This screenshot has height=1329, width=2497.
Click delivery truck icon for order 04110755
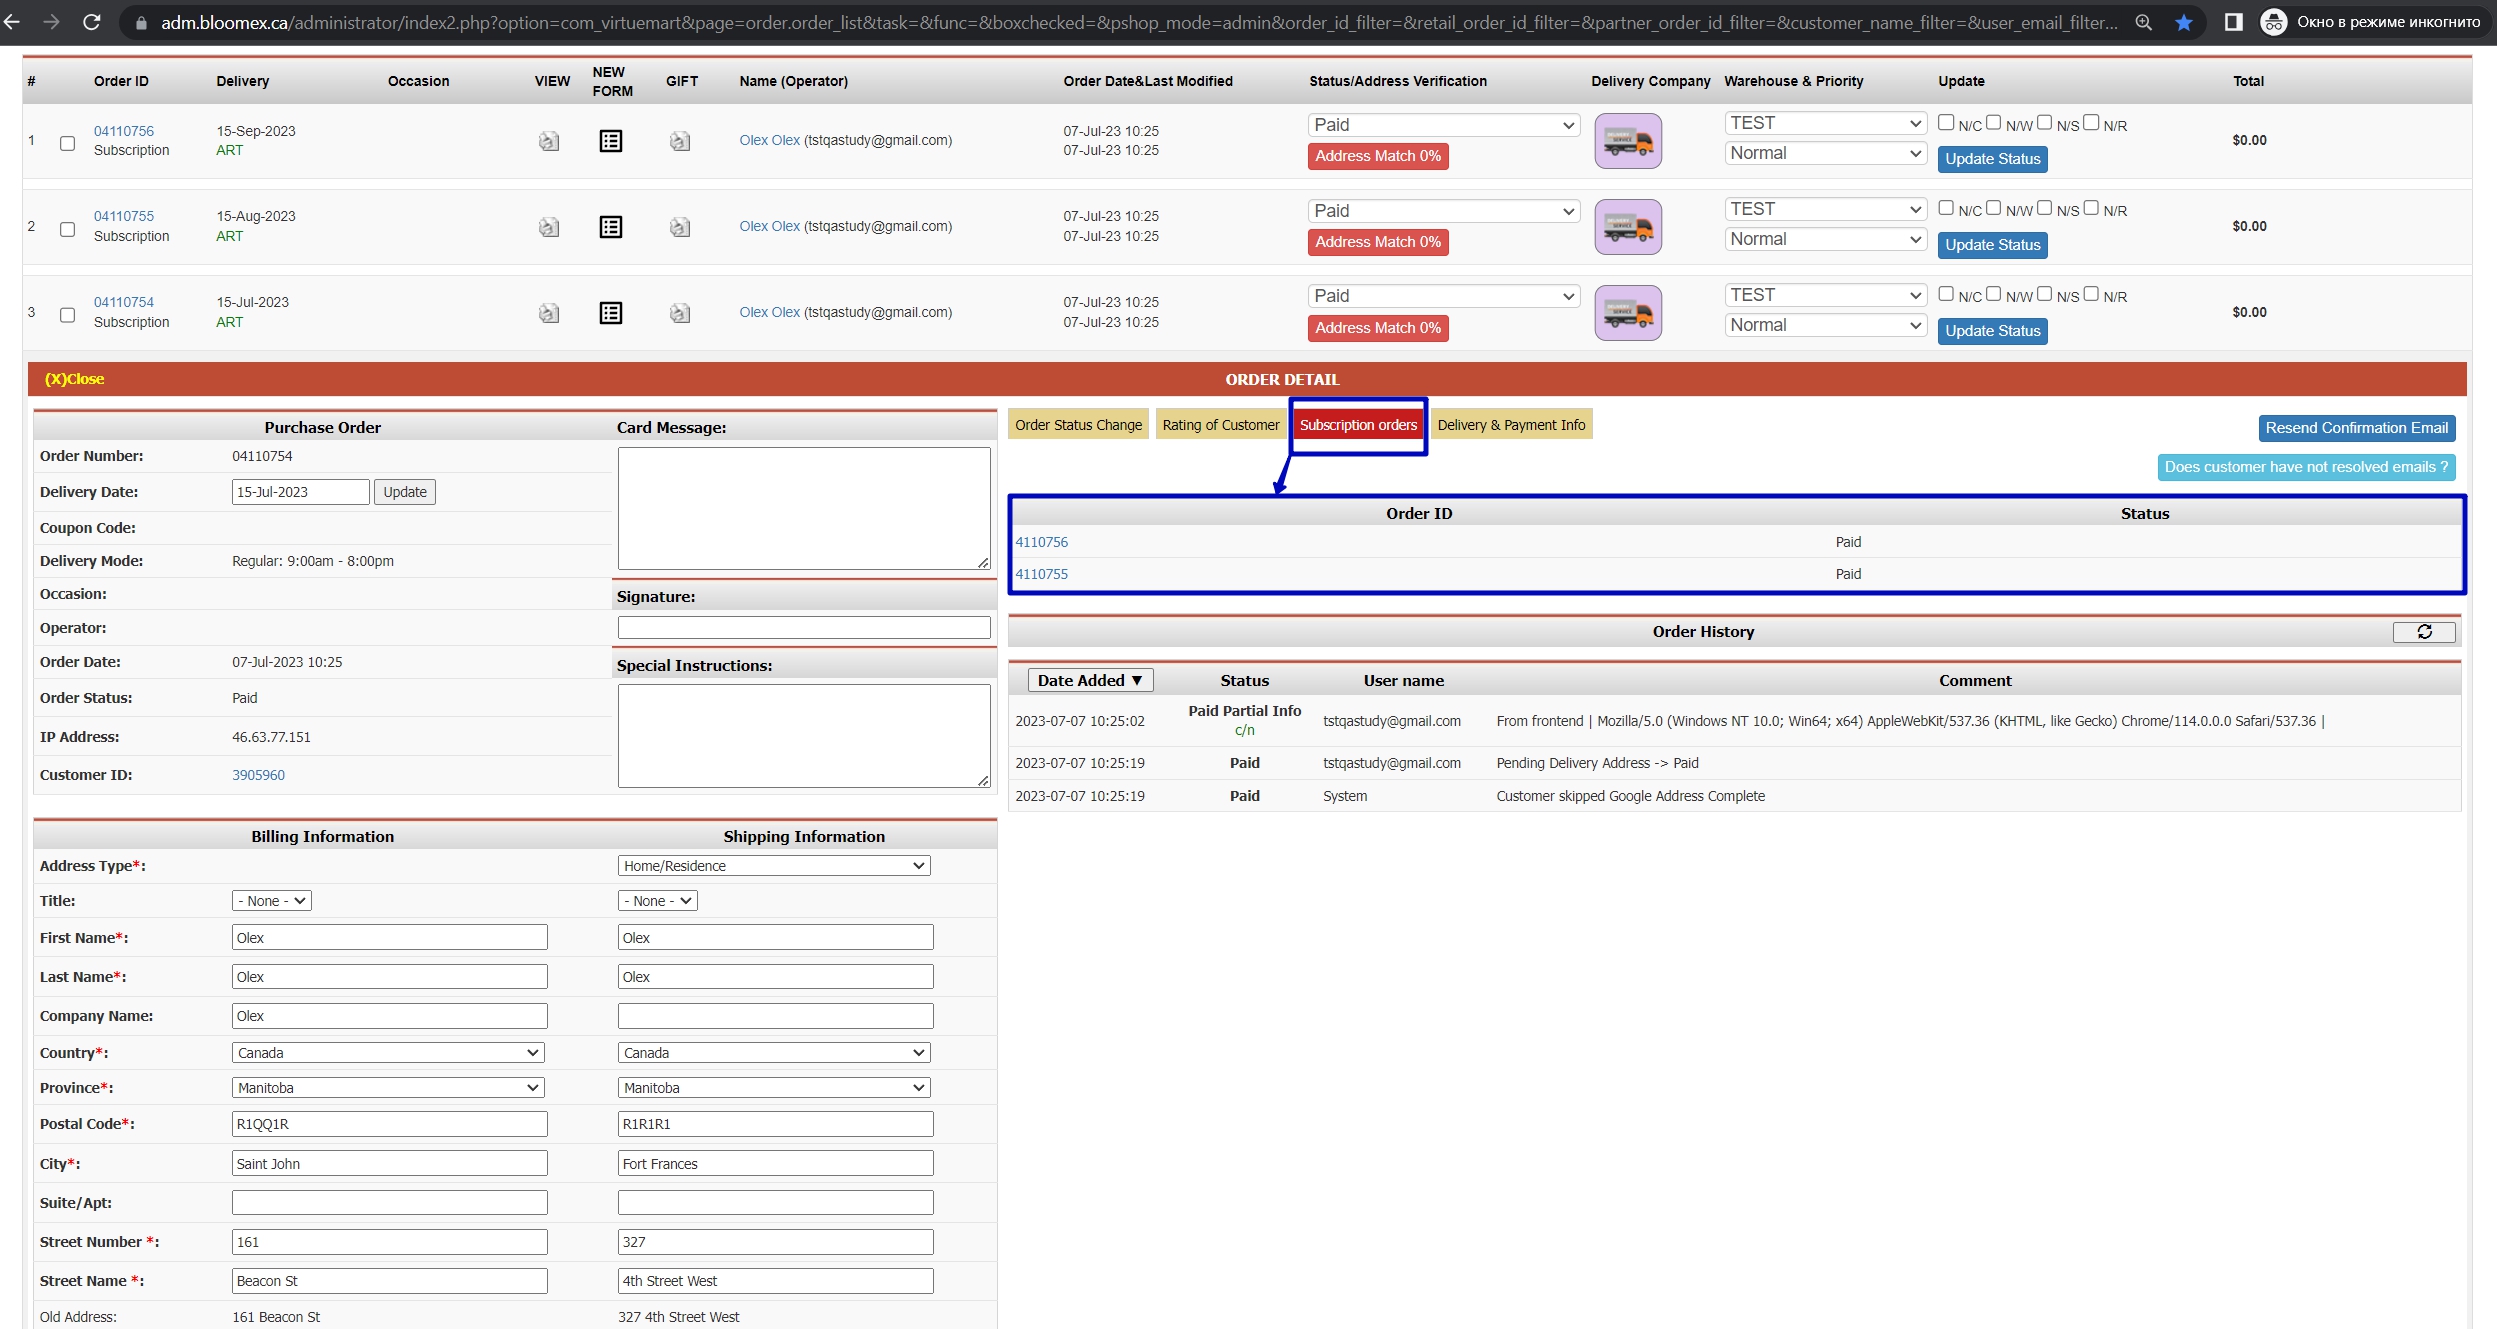point(1628,227)
